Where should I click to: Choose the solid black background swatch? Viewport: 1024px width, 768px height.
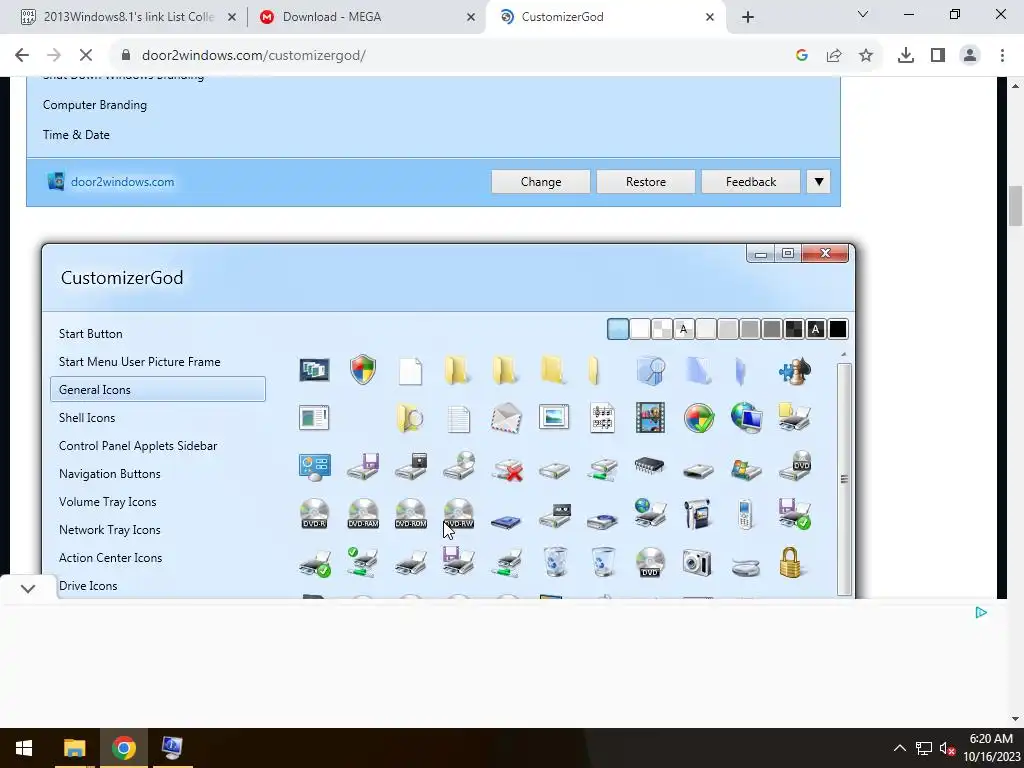[838, 329]
